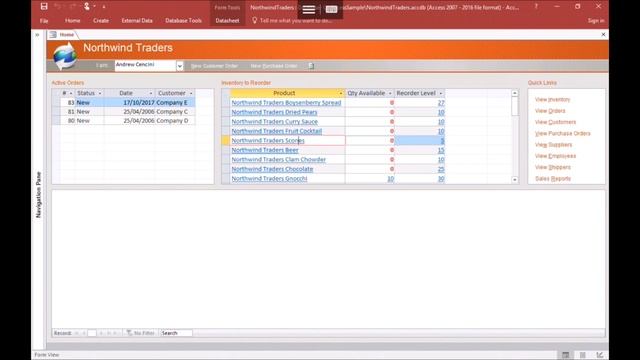The width and height of the screenshot is (640, 360).
Task: Switch to Design View icon in status bar
Action: pyautogui.click(x=600, y=355)
